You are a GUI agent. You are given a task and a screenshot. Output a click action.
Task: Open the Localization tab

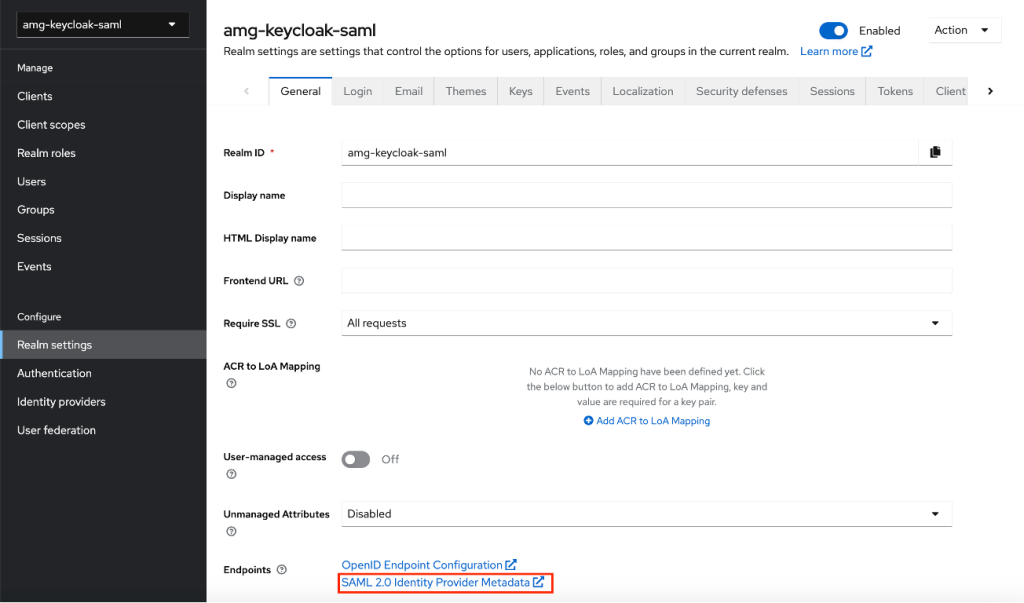[643, 91]
